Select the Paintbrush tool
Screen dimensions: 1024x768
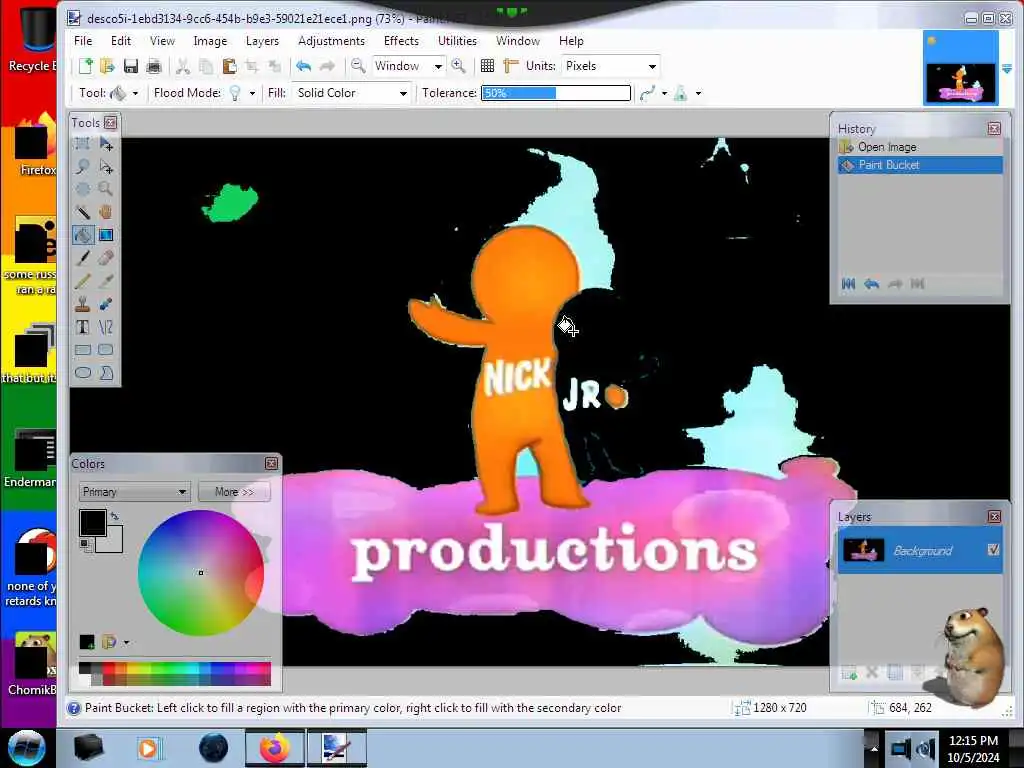(83, 258)
